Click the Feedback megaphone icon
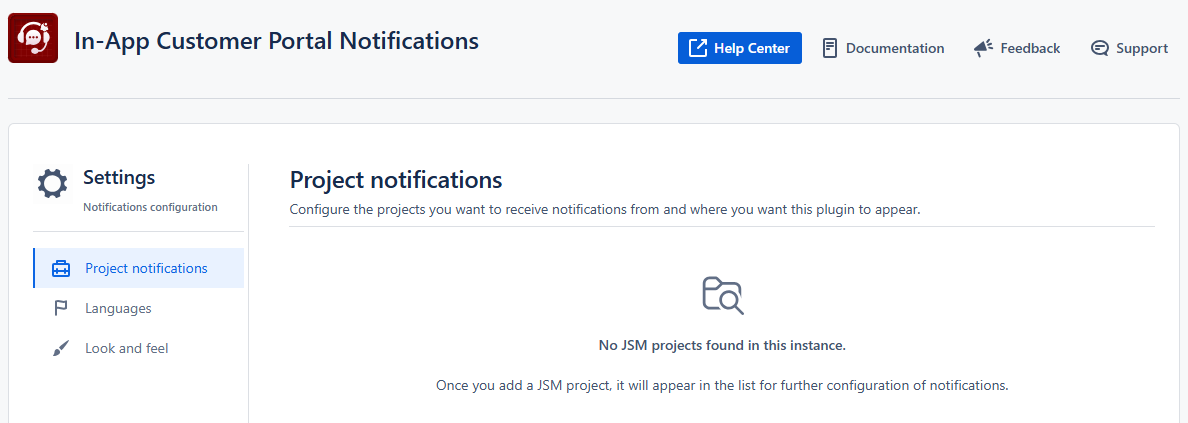1188x423 pixels. coord(983,49)
